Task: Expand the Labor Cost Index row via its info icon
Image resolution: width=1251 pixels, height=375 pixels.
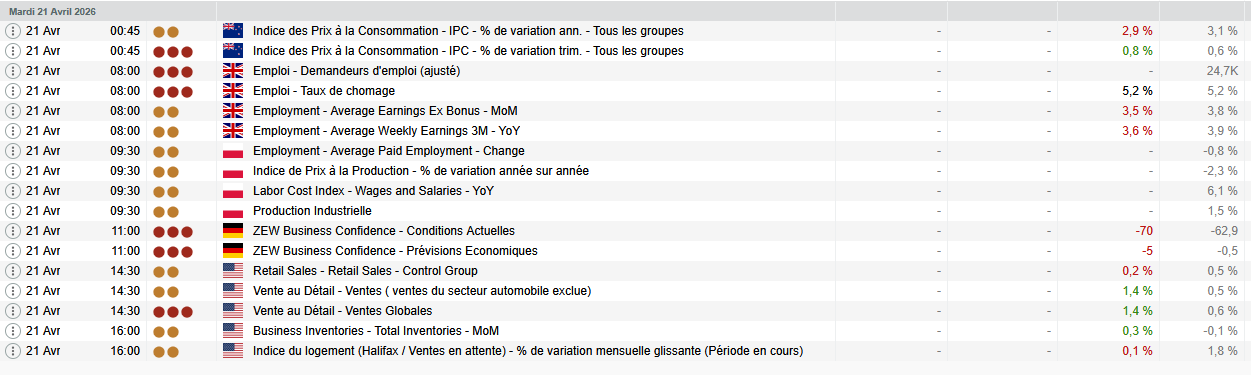Action: (13, 191)
